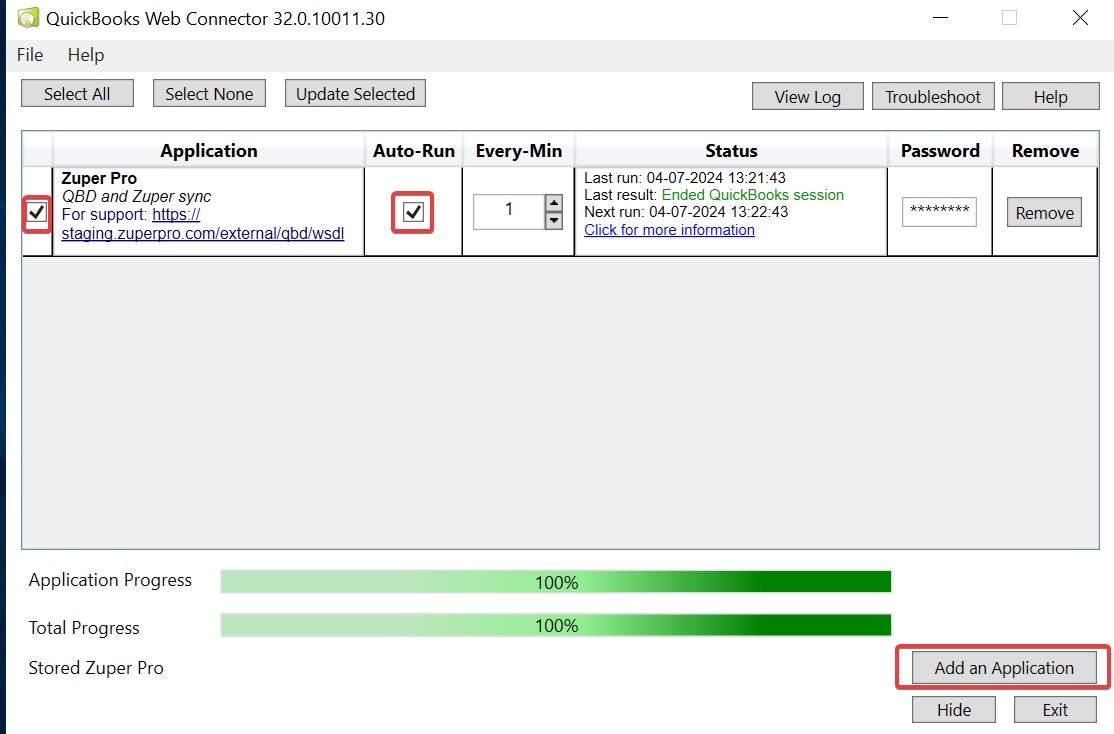Click the Next run timestamp text
The width and height of the screenshot is (1114, 734).
pyautogui.click(x=686, y=212)
